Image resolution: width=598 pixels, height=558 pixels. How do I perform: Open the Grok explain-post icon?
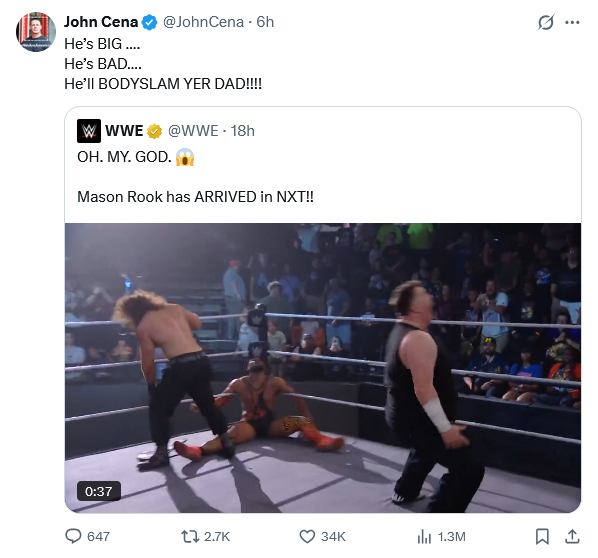point(546,22)
